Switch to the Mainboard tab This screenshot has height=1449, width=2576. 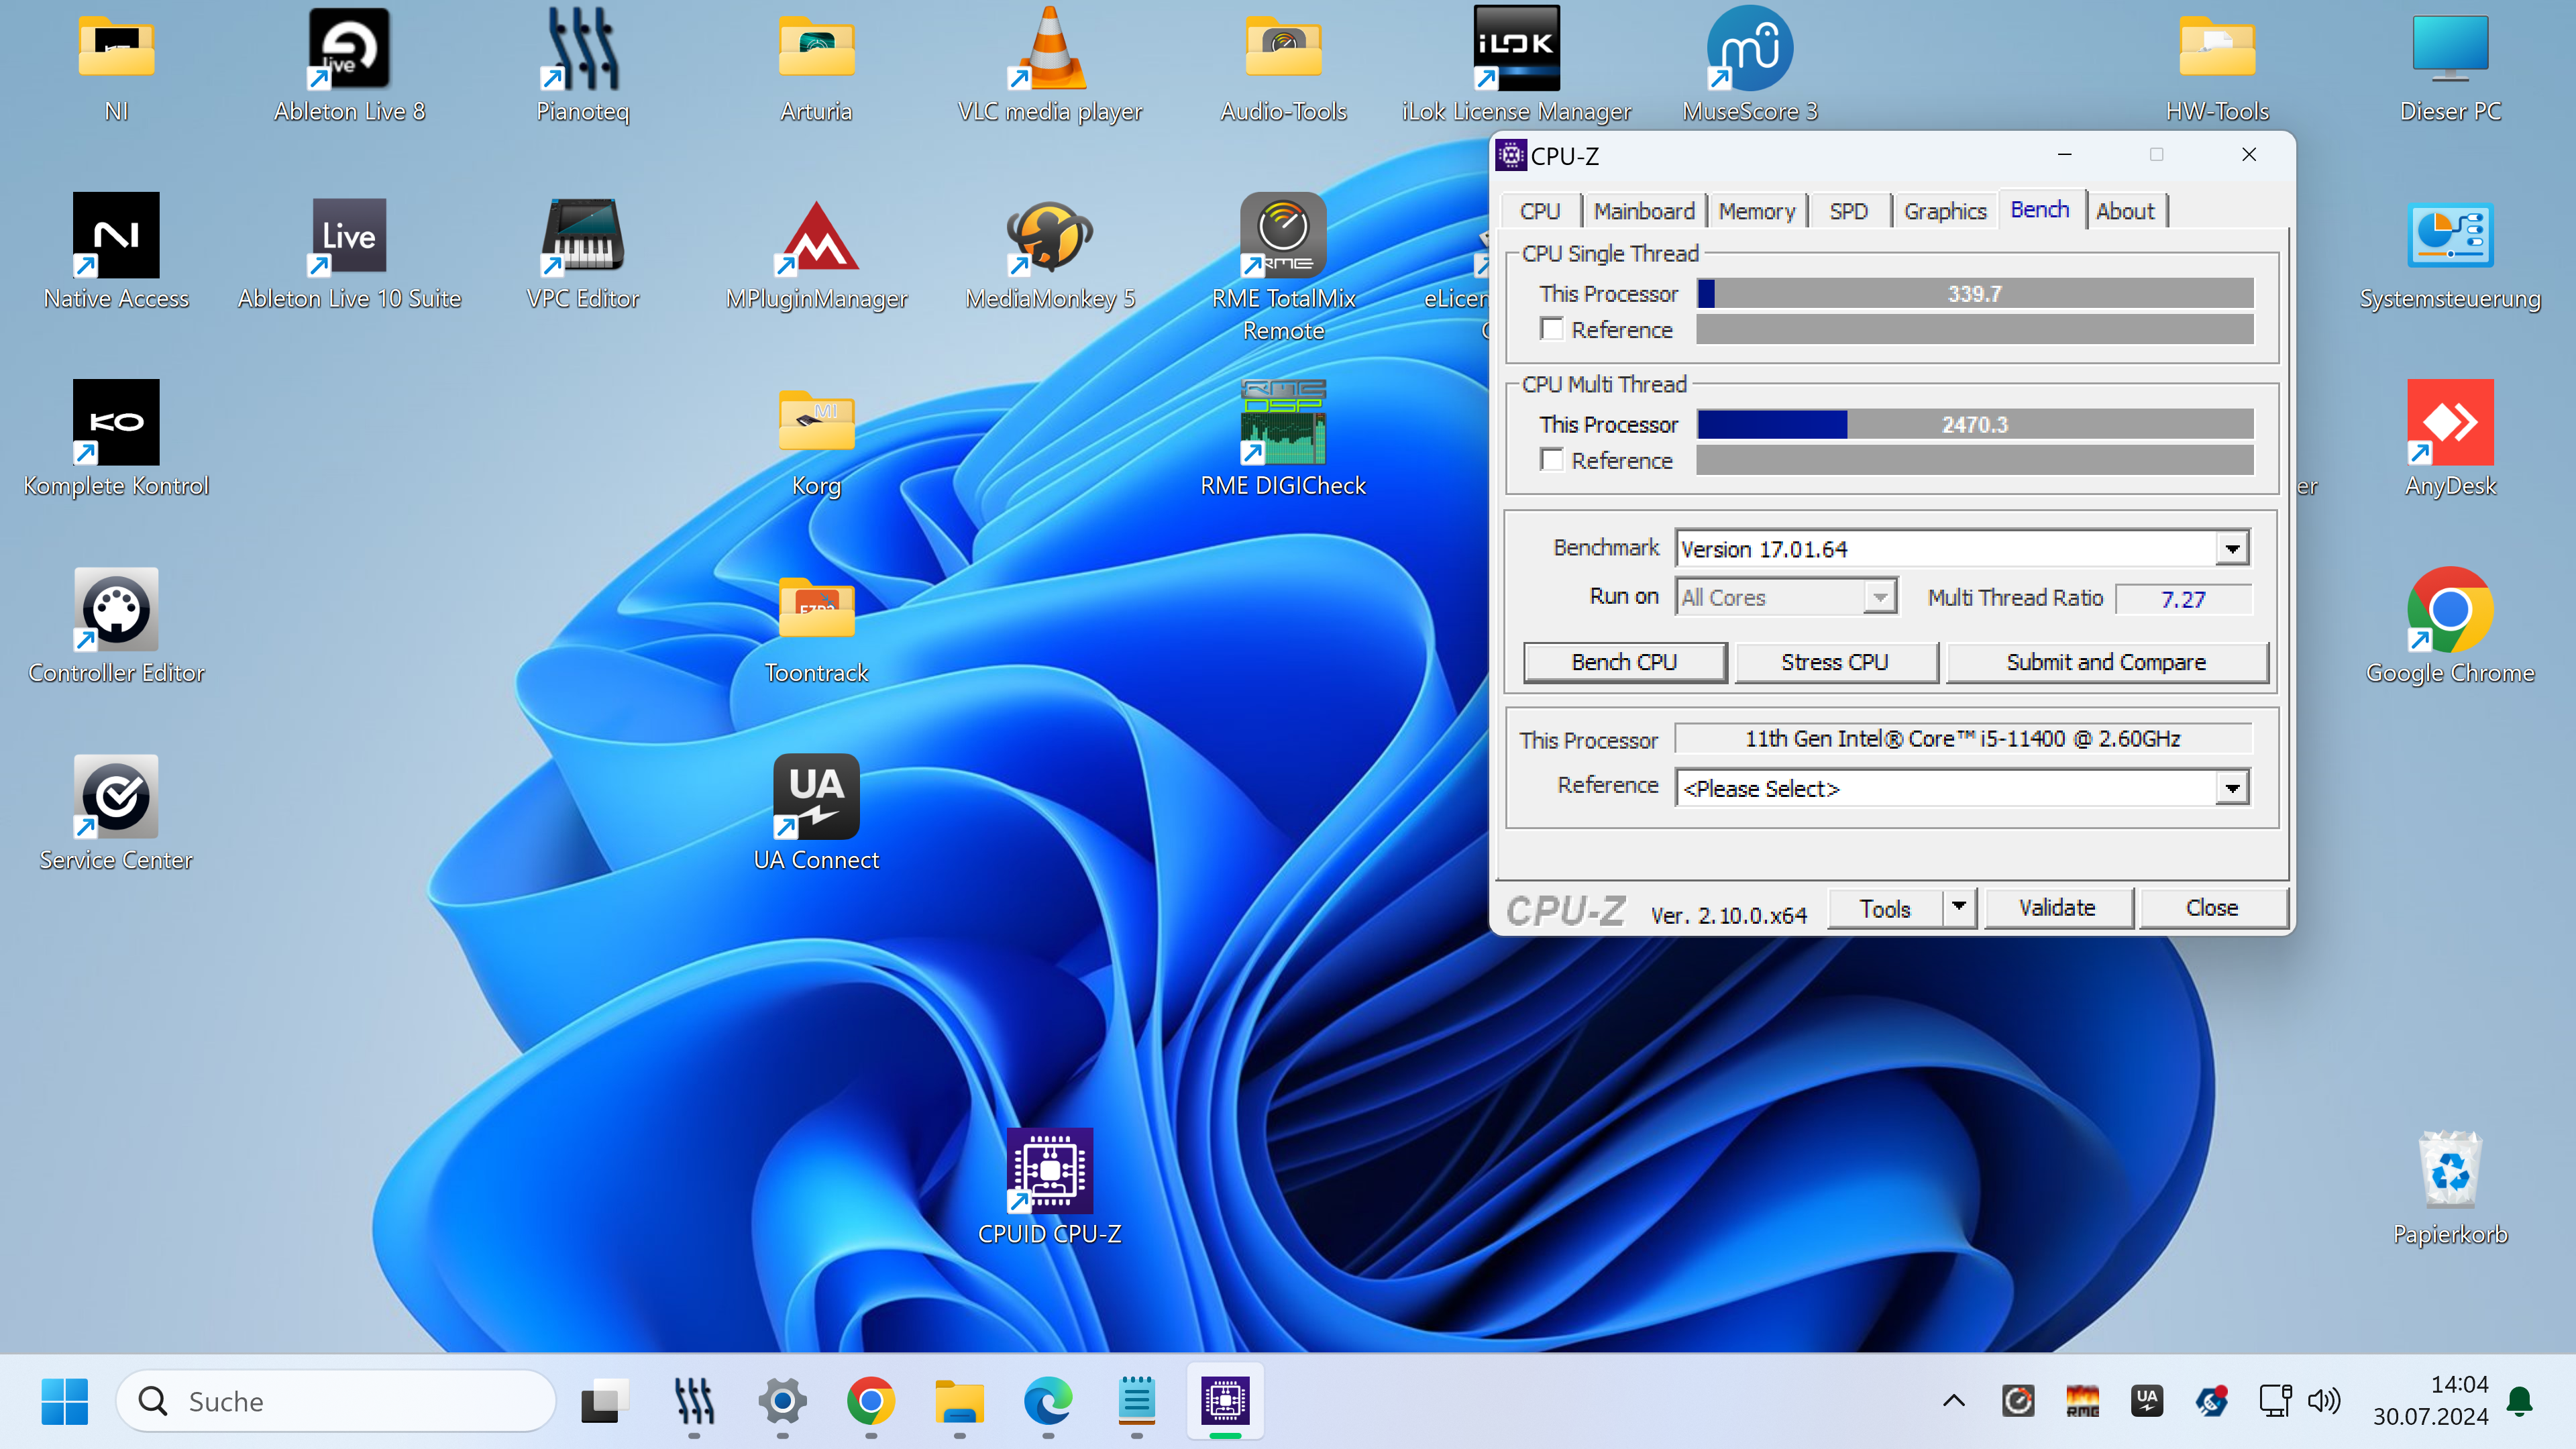(x=1644, y=211)
